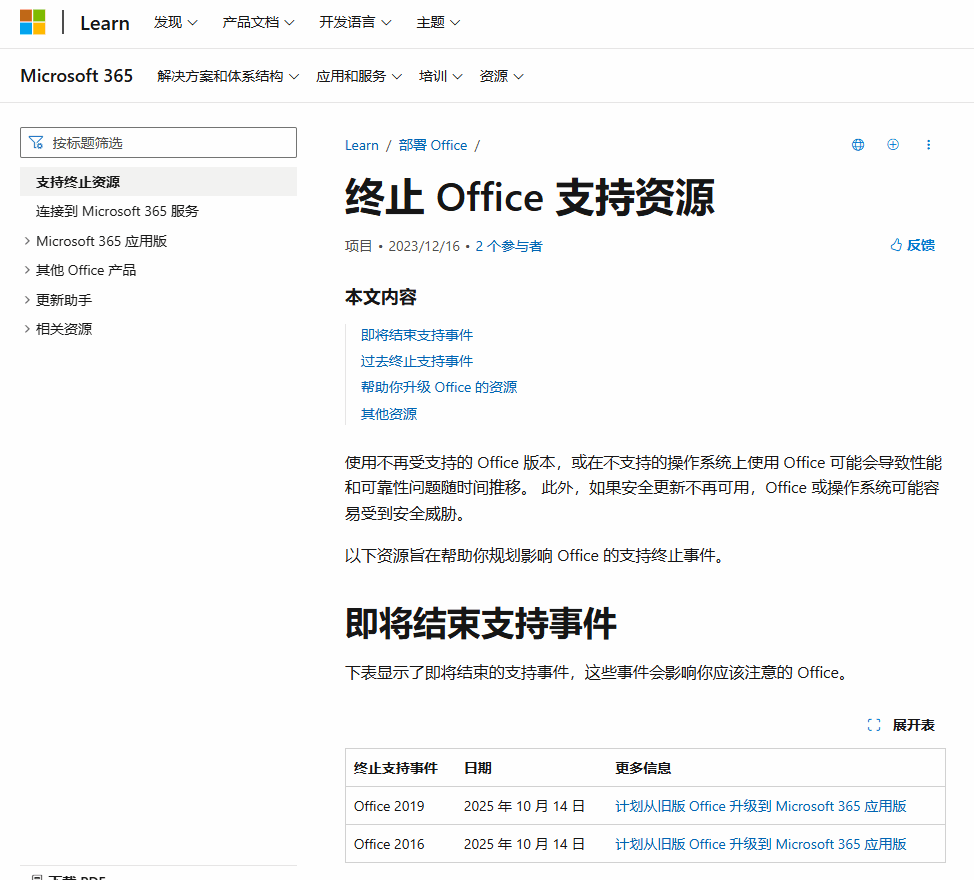Open the 解决方案和体系结构 dropdown
The height and width of the screenshot is (880, 974).
click(228, 76)
